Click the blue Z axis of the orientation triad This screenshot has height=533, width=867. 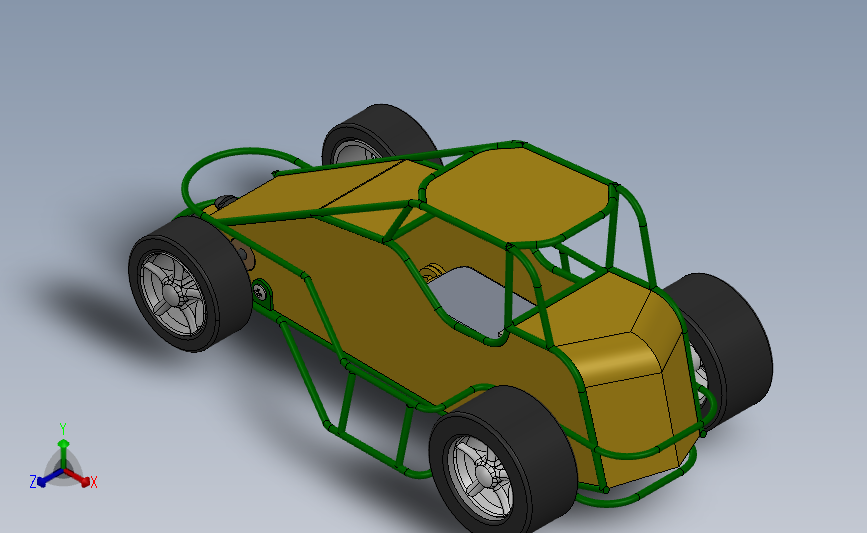[x=50, y=478]
